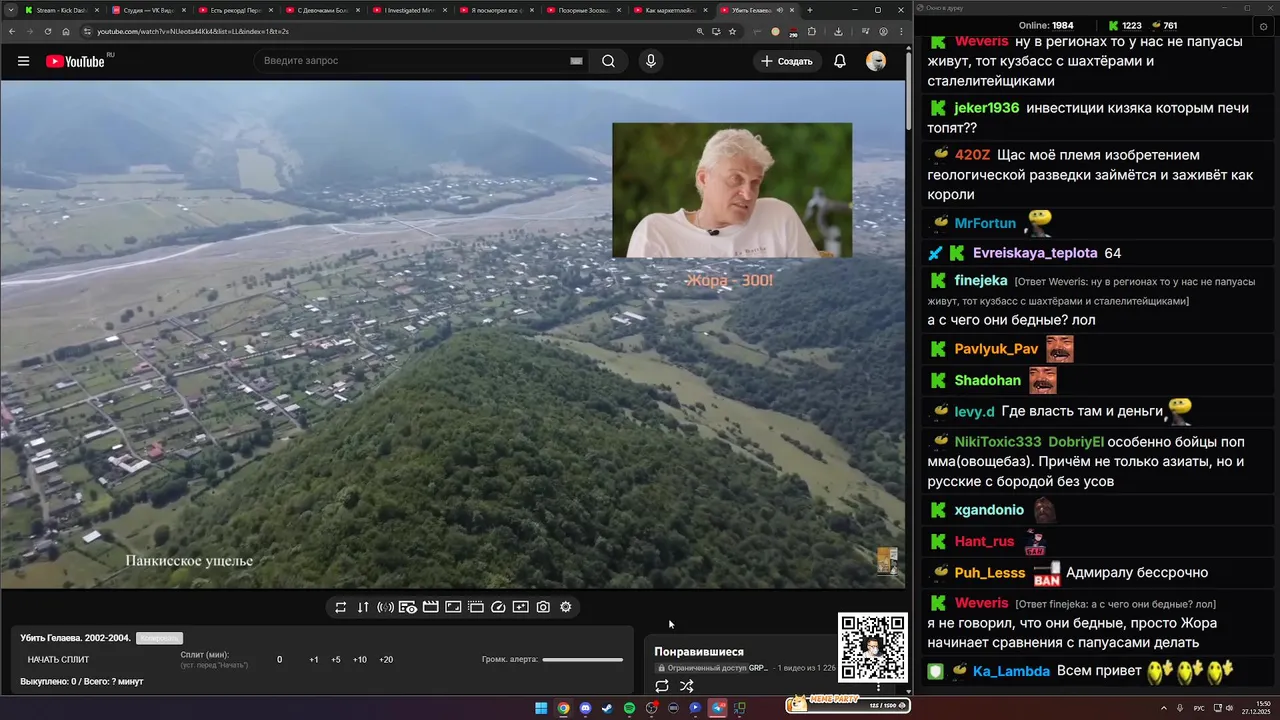Image resolution: width=1280 pixels, height=720 pixels.
Task: Click the QR code image near playlist
Action: click(873, 648)
